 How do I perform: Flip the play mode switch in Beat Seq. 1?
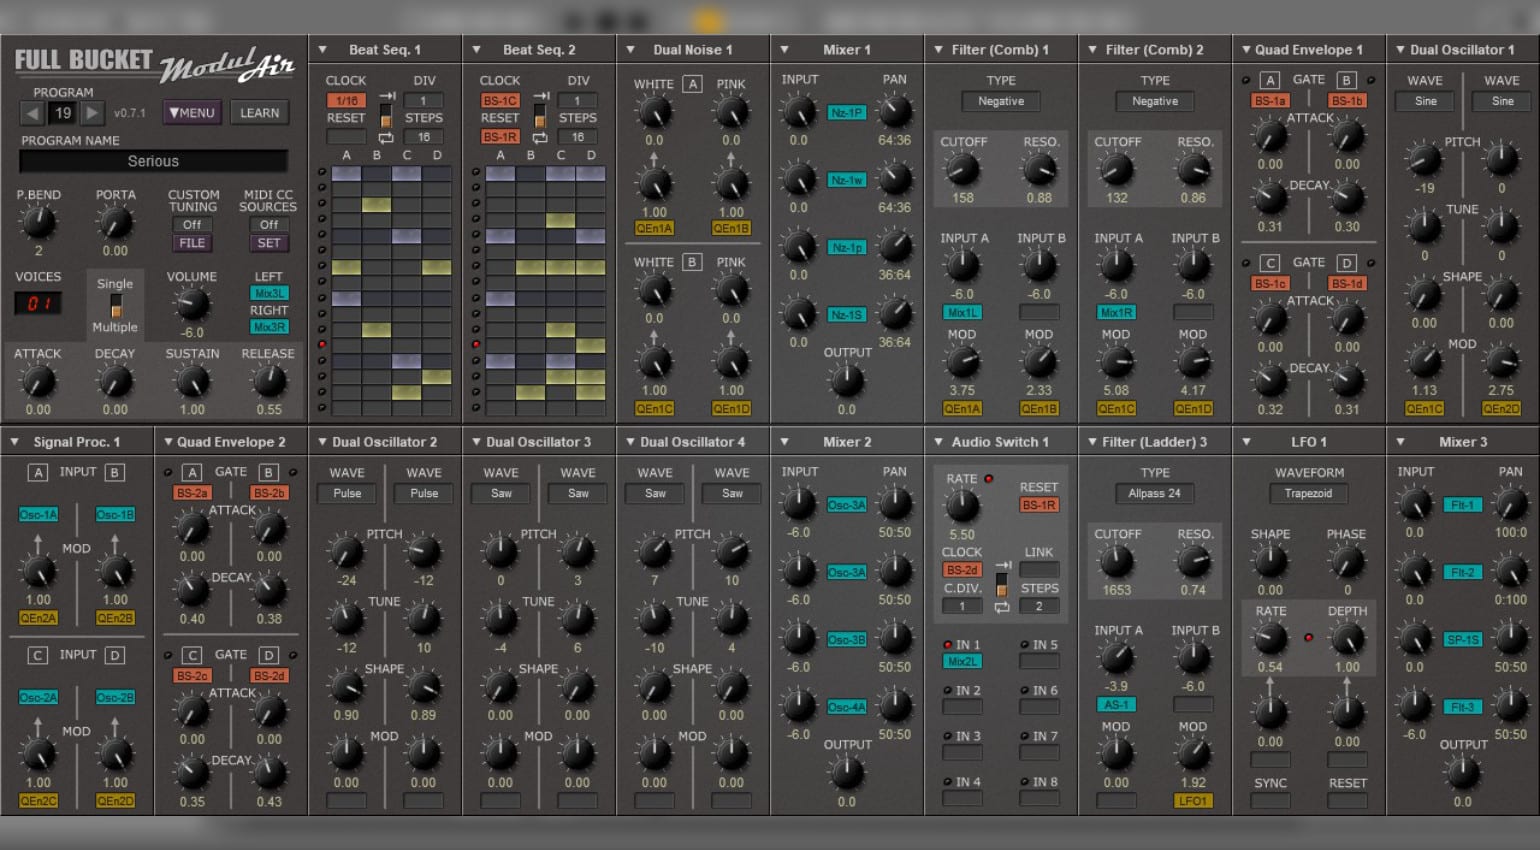point(386,117)
